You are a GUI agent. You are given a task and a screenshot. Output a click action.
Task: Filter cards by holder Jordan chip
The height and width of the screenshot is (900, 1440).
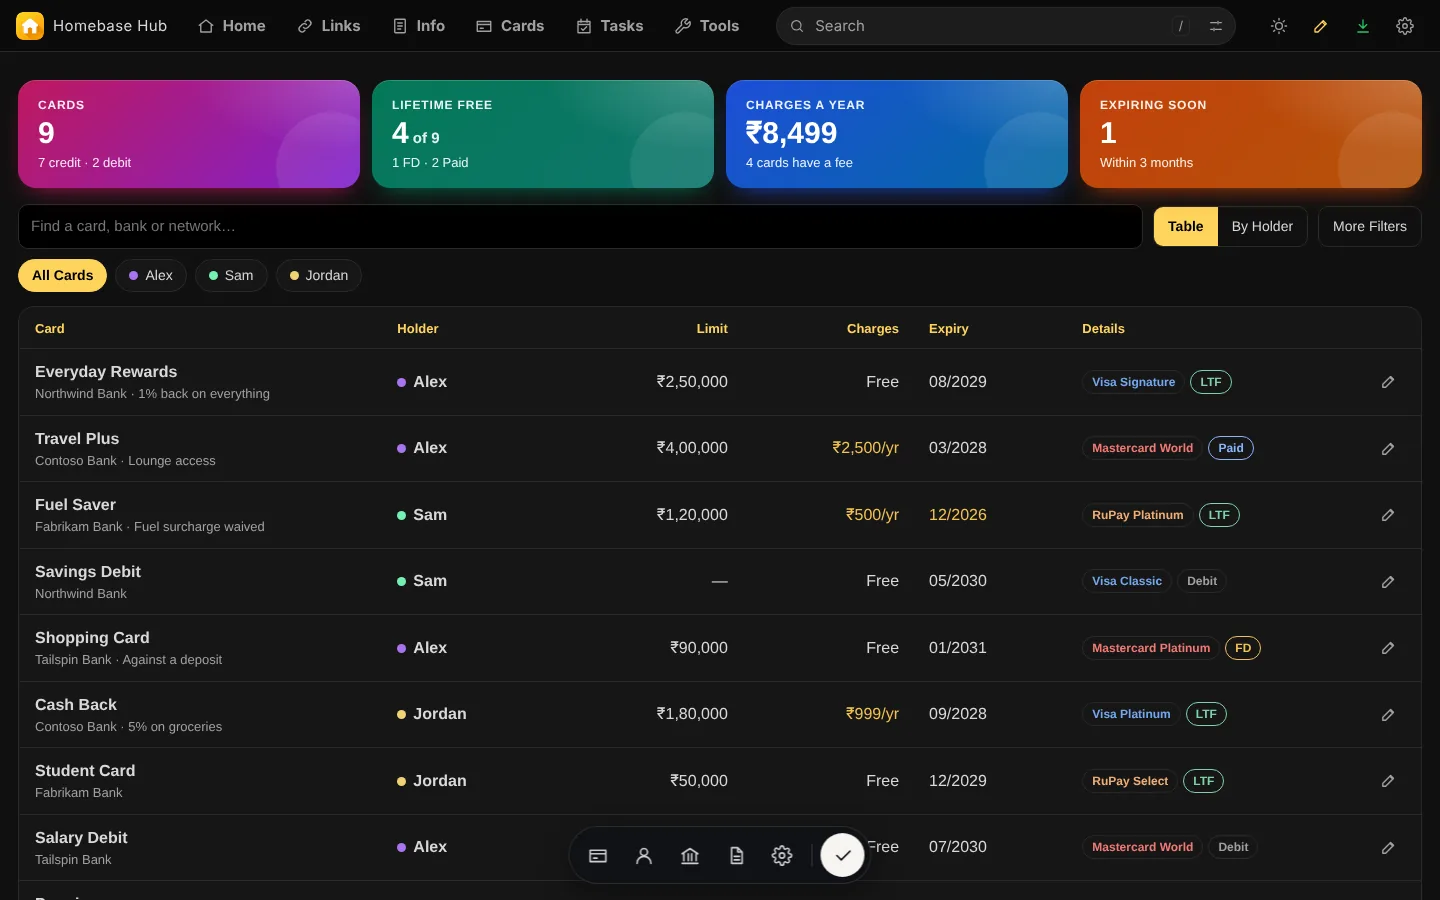(x=319, y=275)
